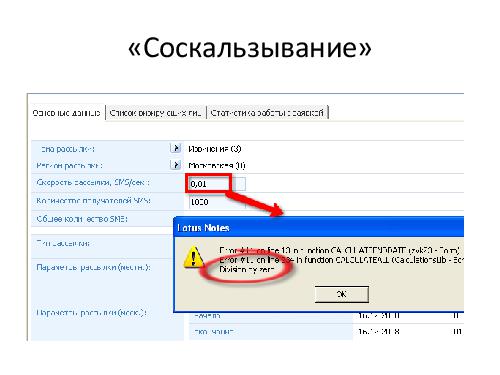Click the Lotus Notes dialog title bar
This screenshot has height=375, width=500.
pos(319,228)
